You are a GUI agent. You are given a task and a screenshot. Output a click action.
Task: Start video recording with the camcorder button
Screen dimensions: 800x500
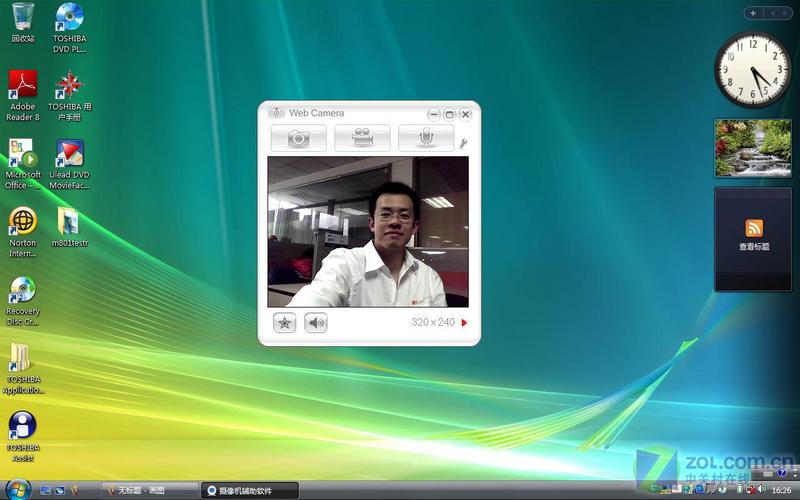362,138
